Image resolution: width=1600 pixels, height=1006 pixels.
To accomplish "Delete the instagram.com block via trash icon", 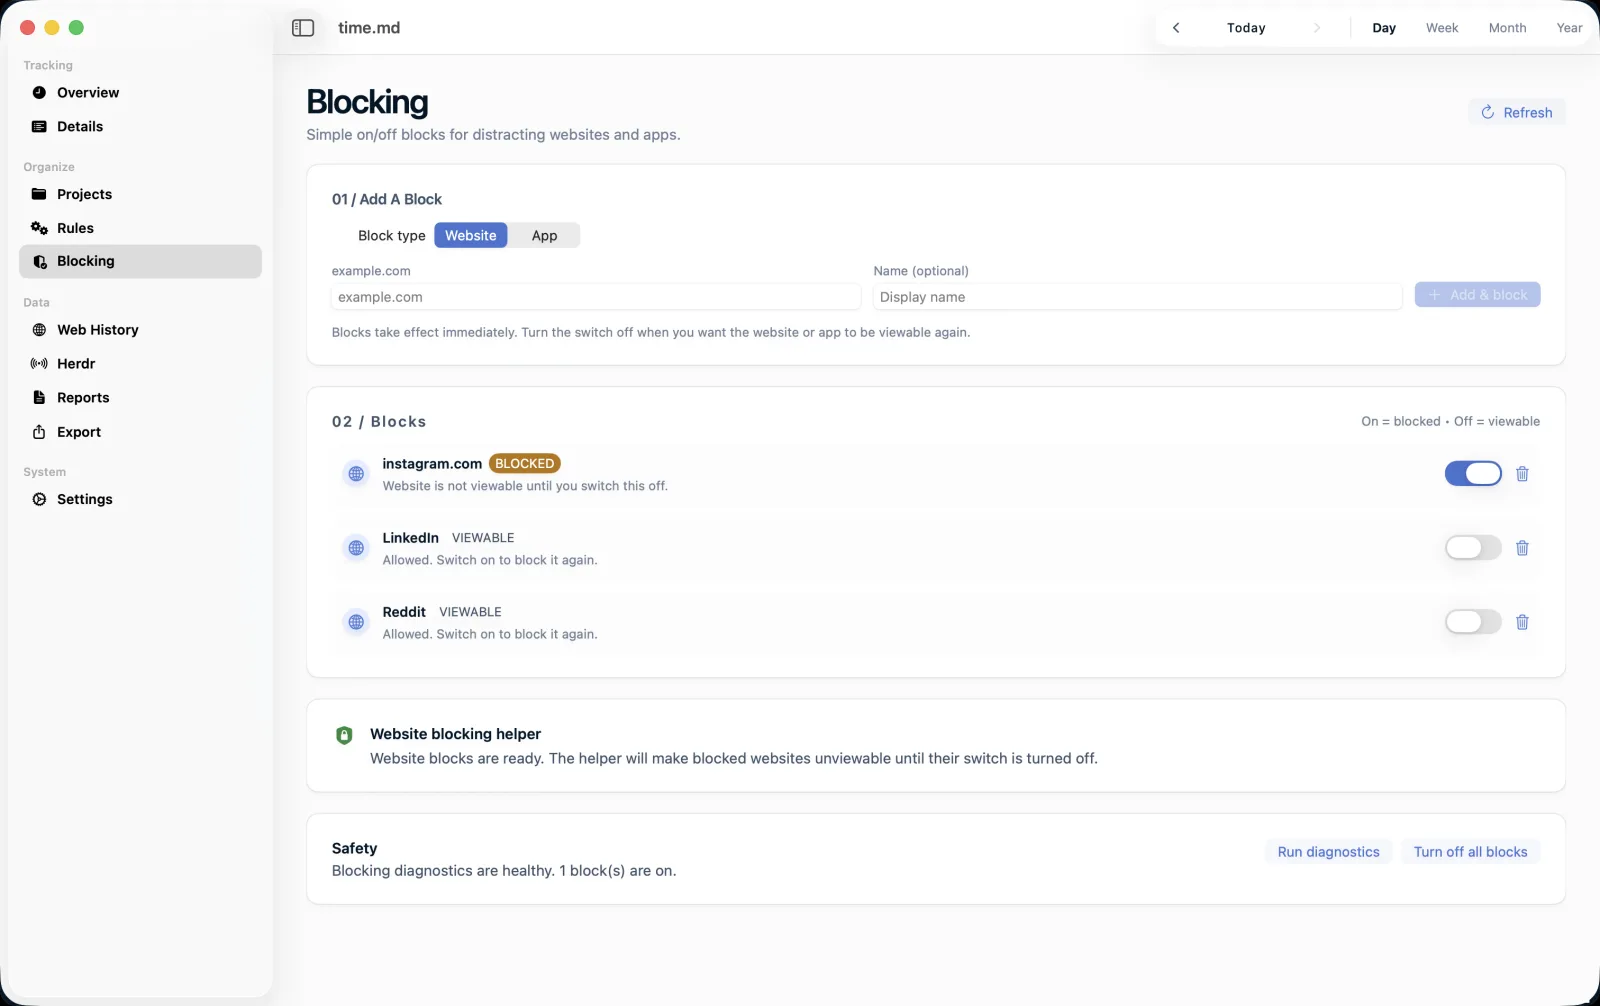I will pos(1522,474).
